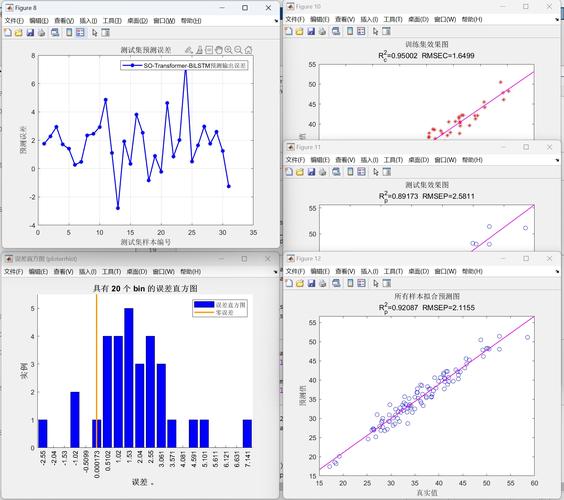Click New Figure icon in Figure 10 toolbar

[288, 31]
